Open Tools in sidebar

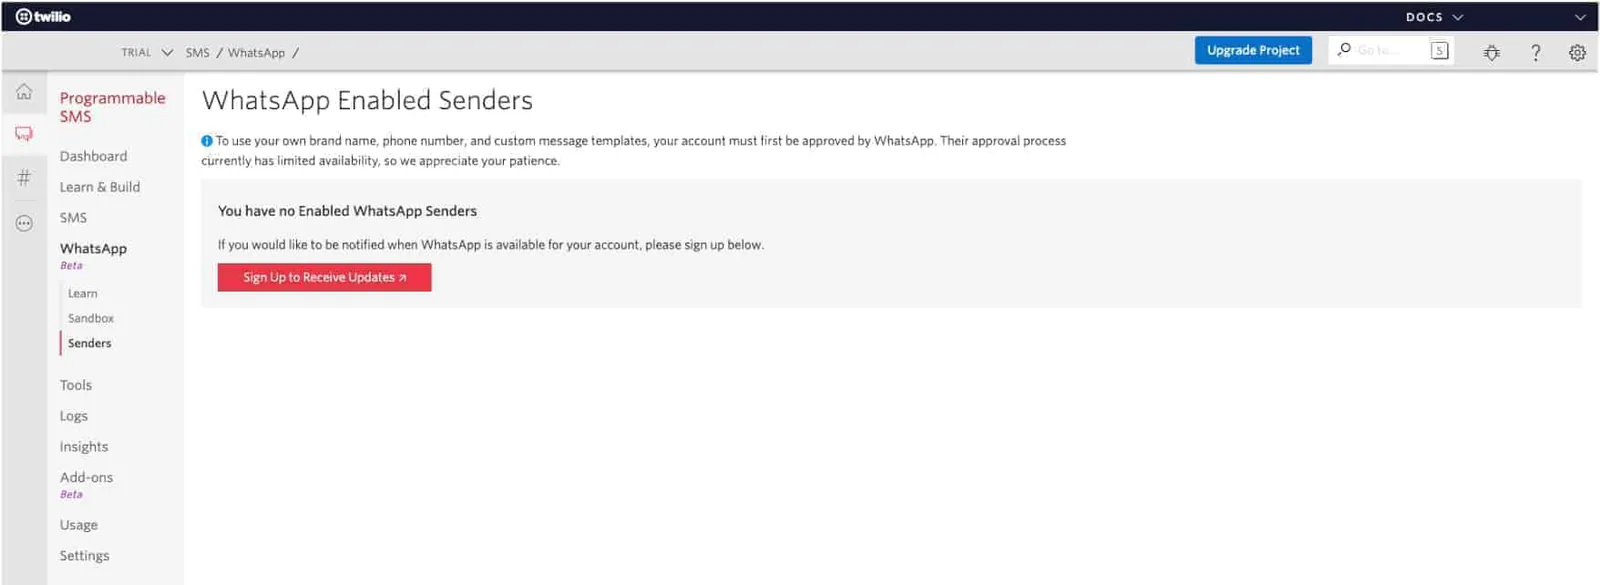coord(75,385)
